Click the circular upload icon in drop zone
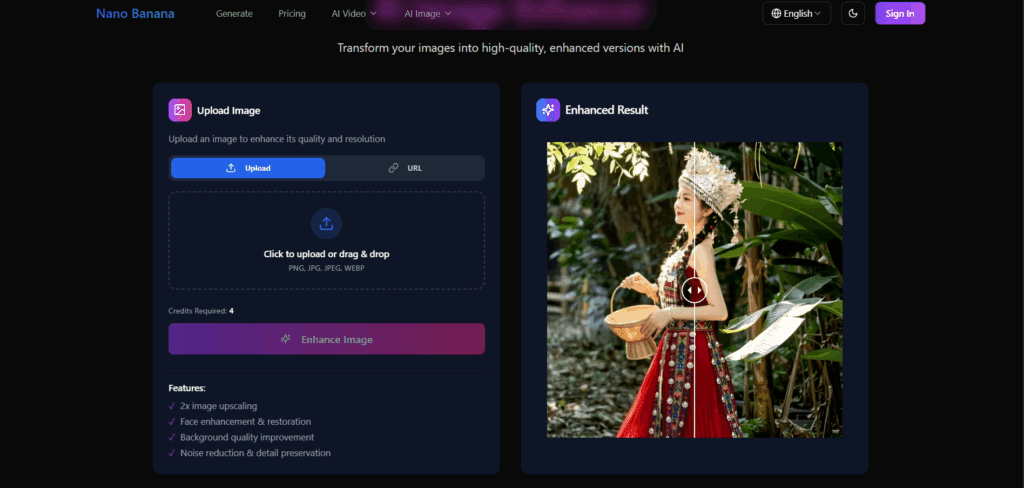Viewport: 1024px width, 488px height. coord(327,224)
